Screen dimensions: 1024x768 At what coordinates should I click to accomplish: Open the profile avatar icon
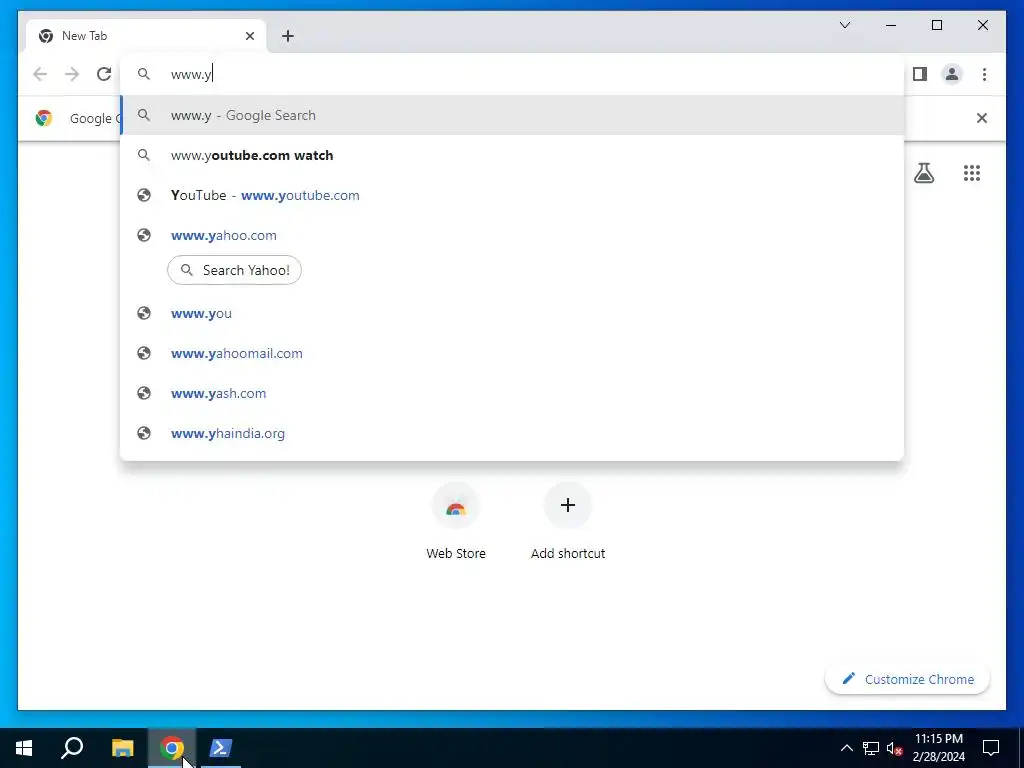tap(952, 74)
